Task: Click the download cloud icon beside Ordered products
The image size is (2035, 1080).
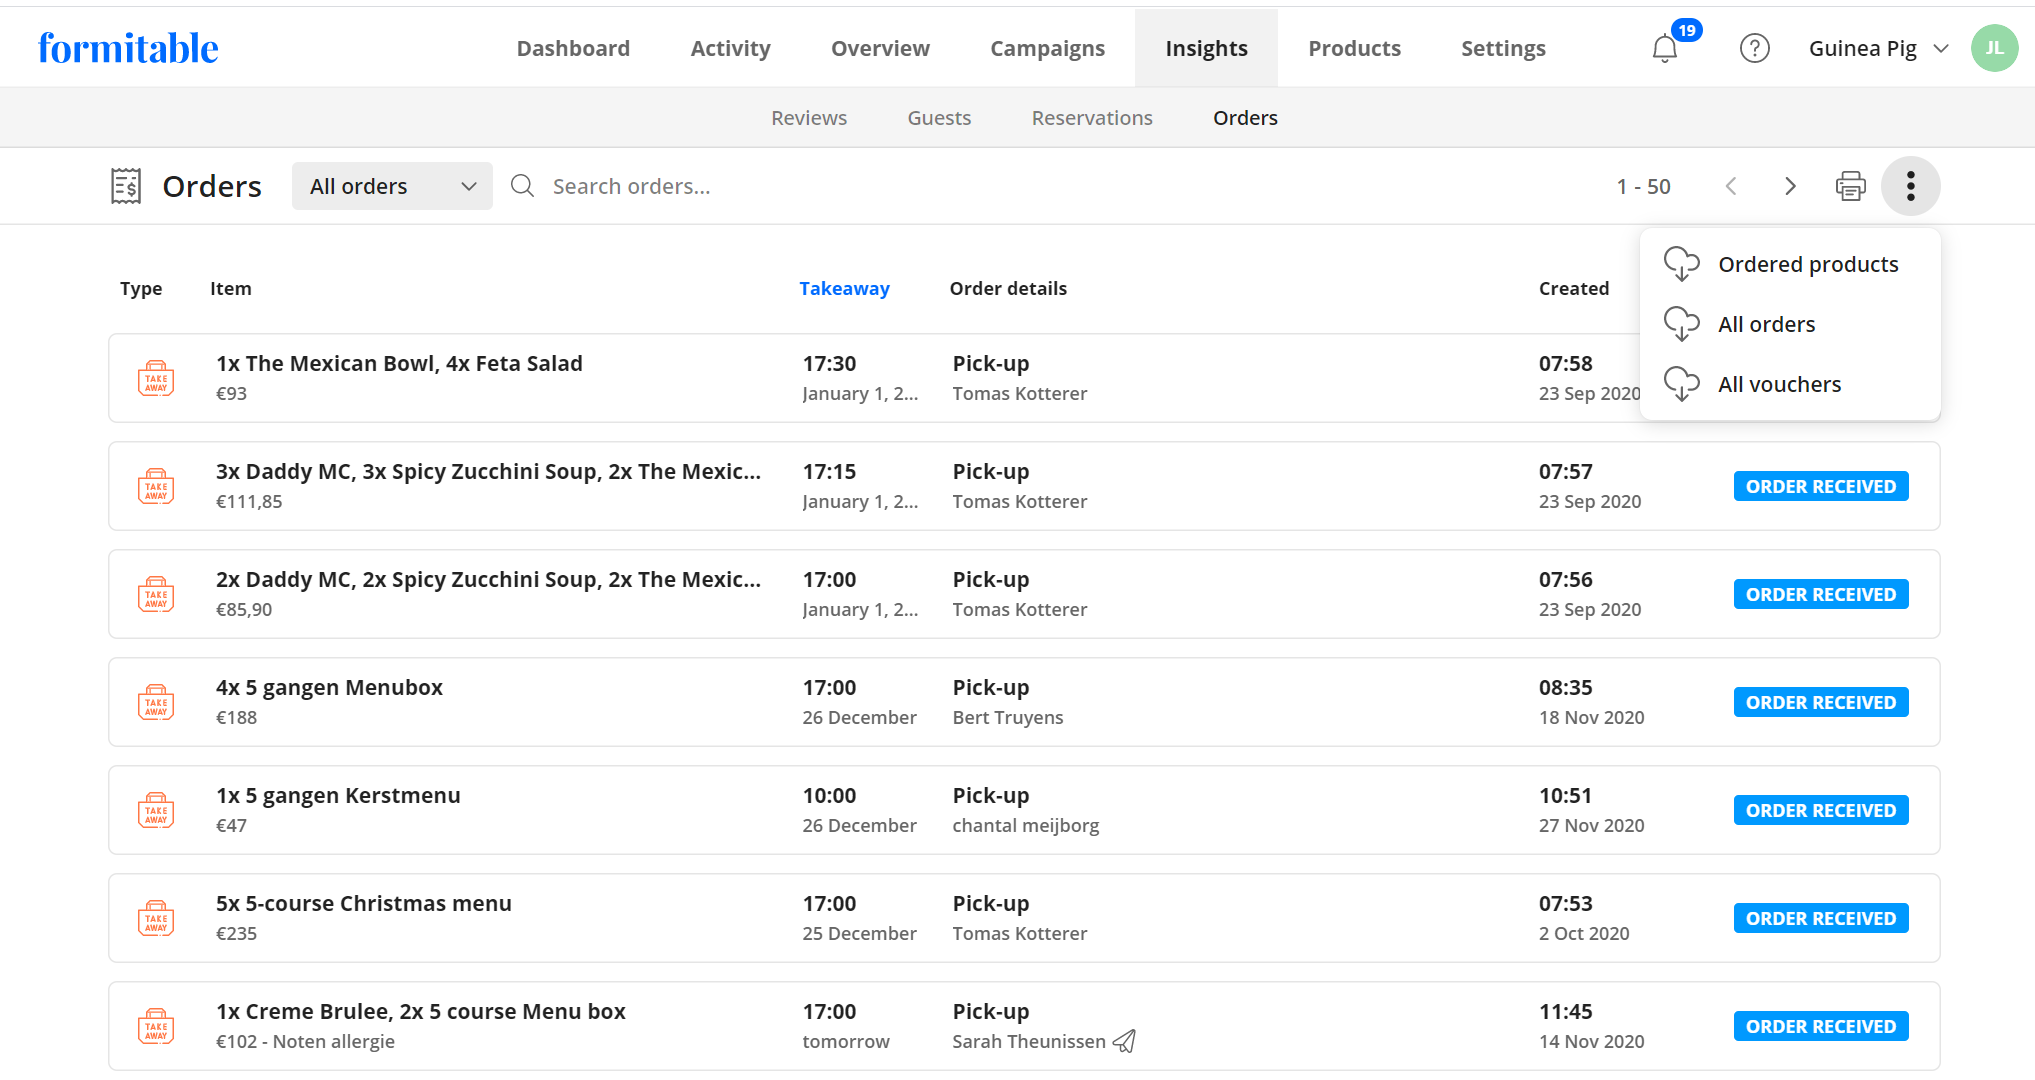Action: click(x=1681, y=264)
